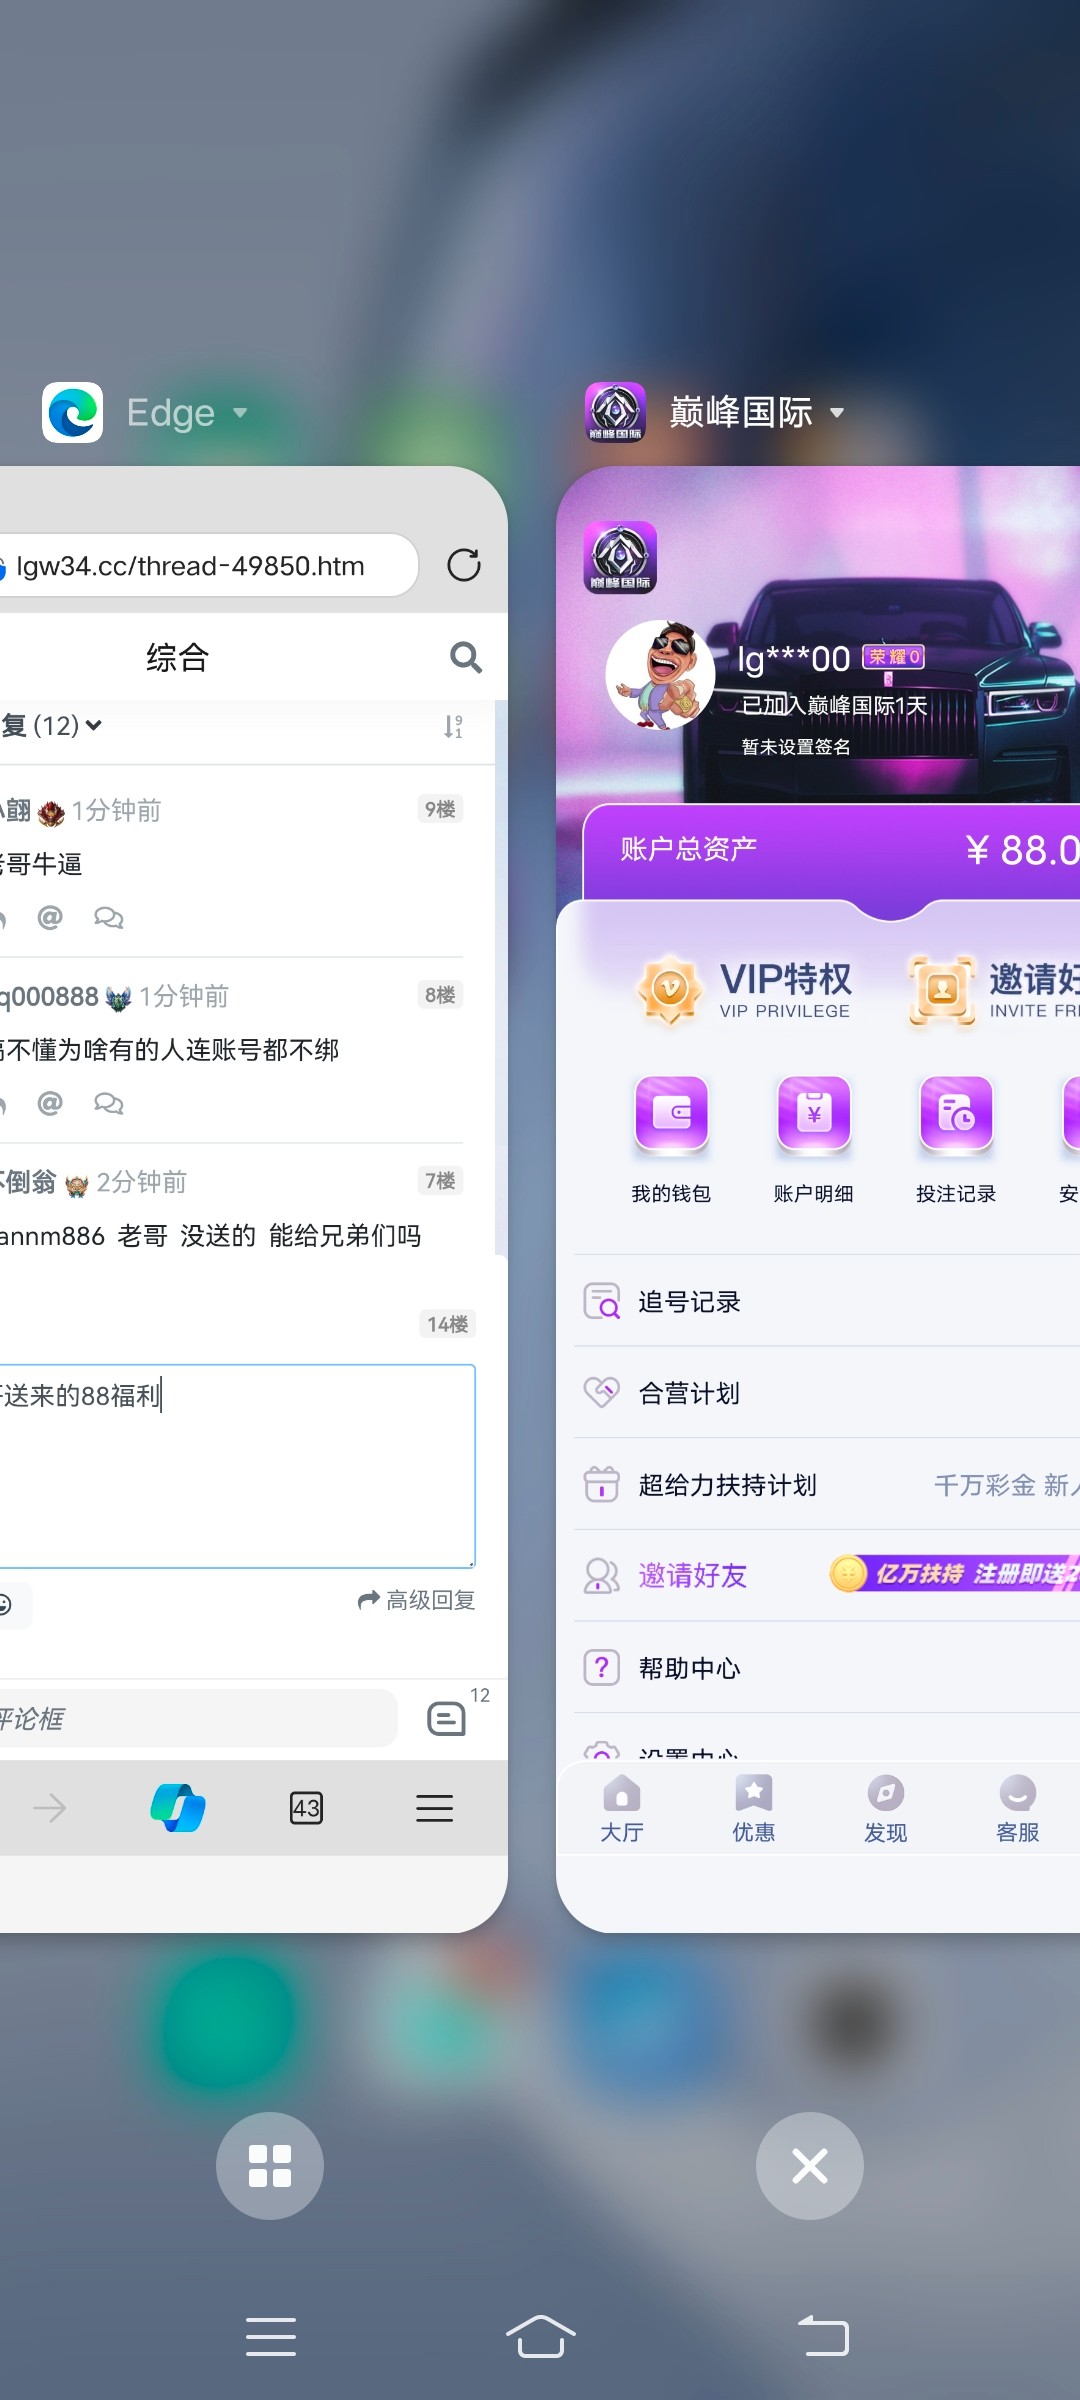The width and height of the screenshot is (1080, 2400).
Task: Open the 账户明细 account details icon
Action: [813, 1114]
